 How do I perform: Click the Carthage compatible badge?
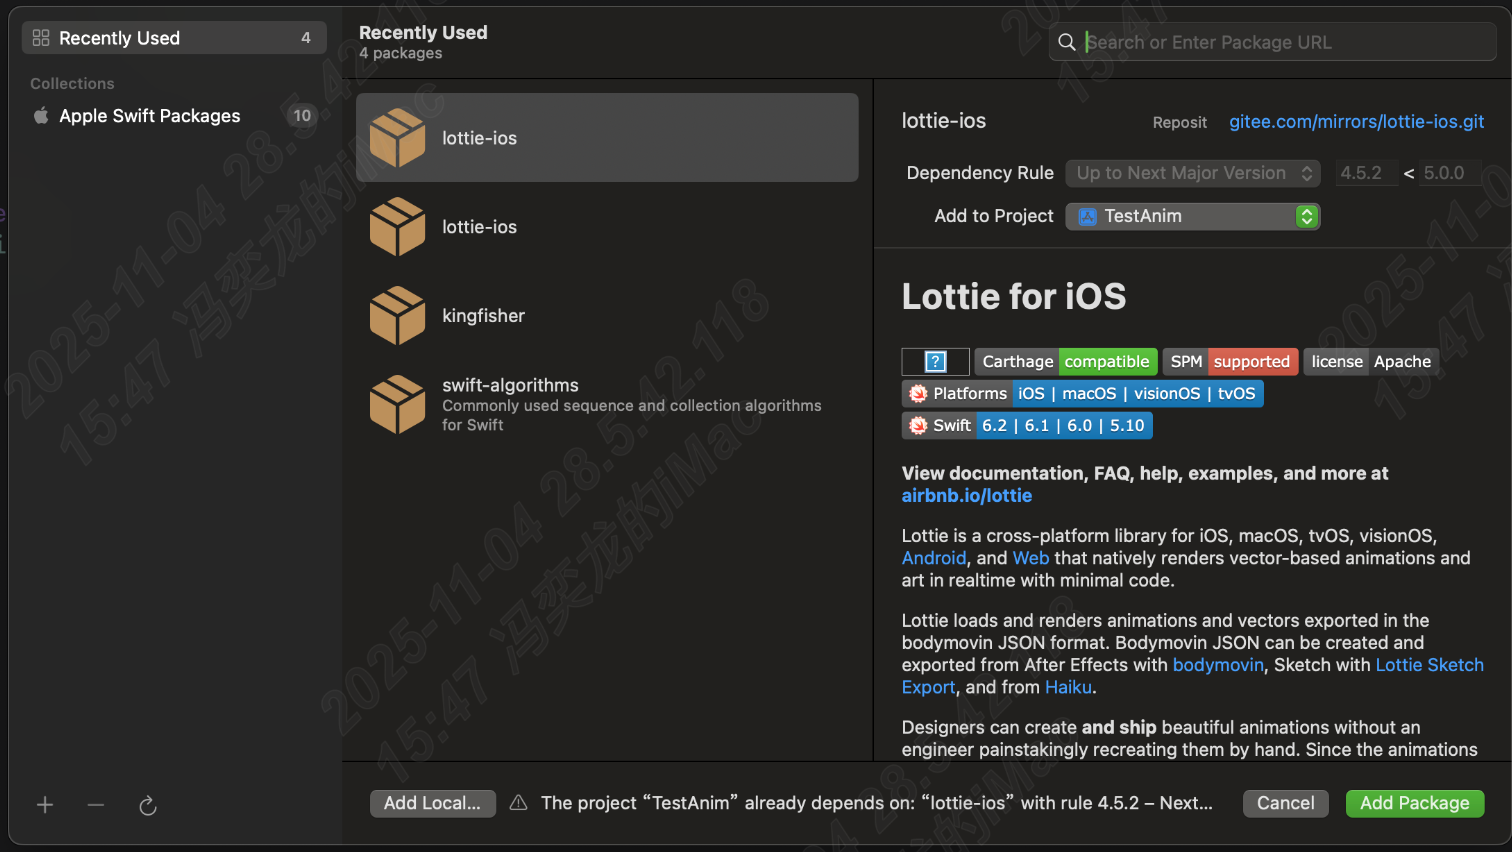[x=1066, y=361]
